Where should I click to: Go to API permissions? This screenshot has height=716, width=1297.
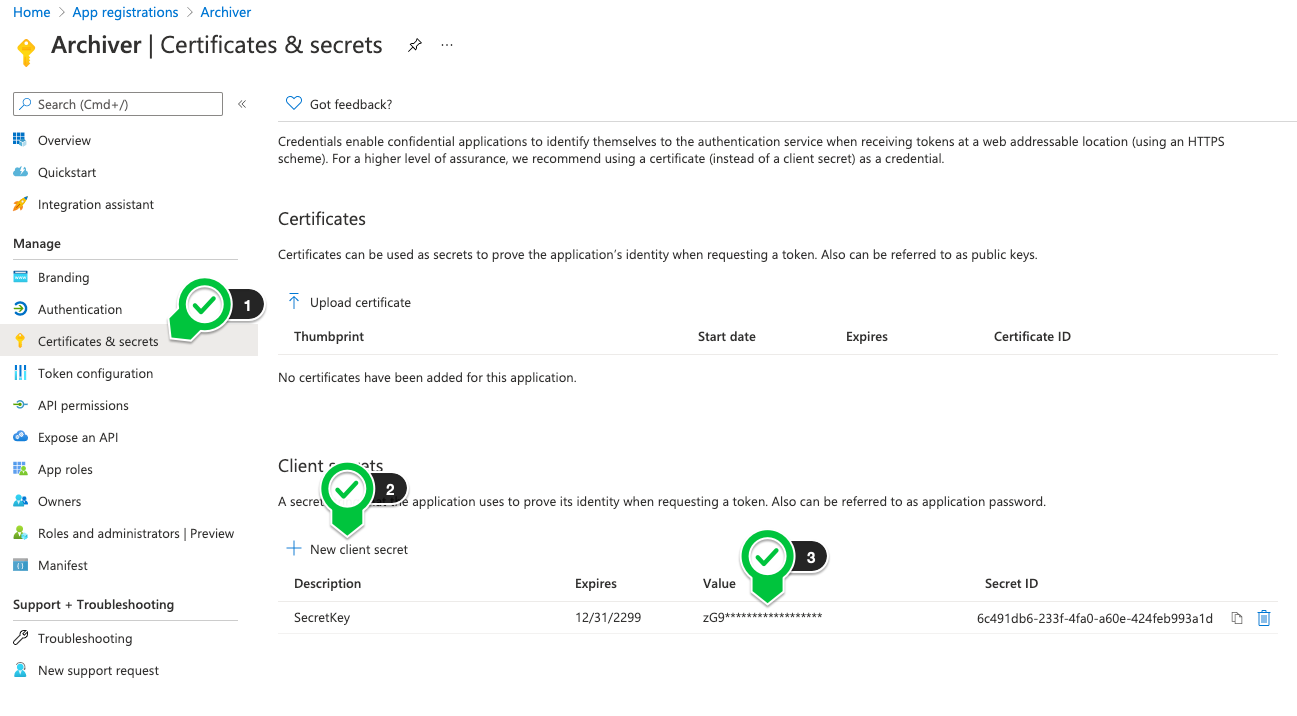point(83,405)
